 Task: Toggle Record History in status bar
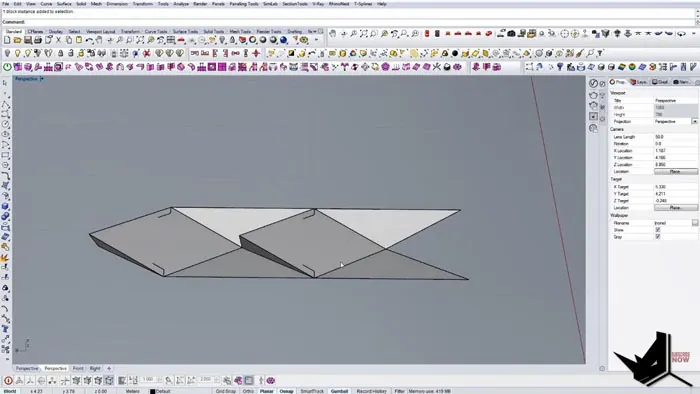pos(371,391)
